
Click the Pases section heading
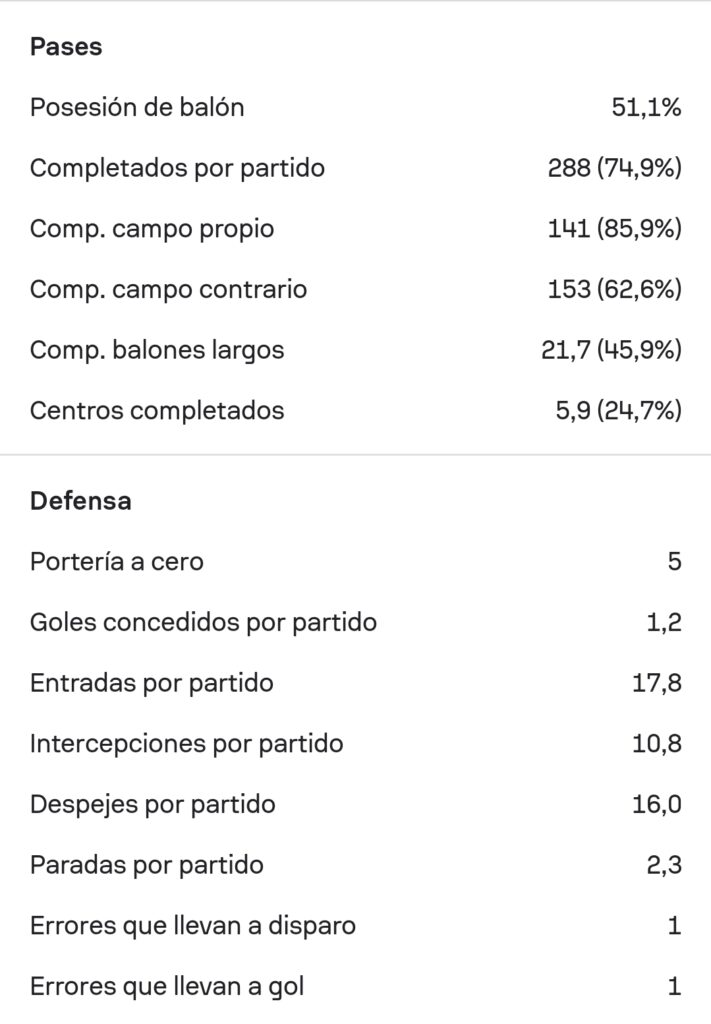[66, 46]
